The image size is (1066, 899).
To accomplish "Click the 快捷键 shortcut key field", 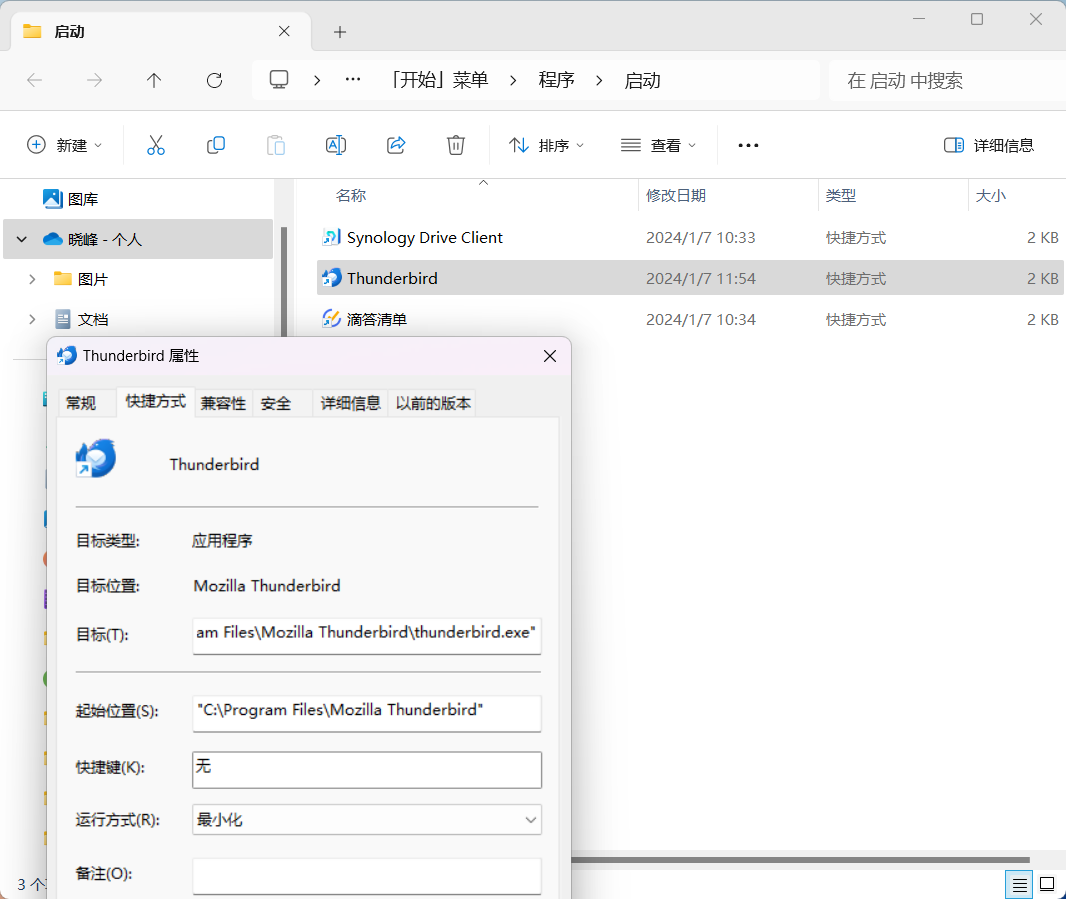I will [x=367, y=770].
